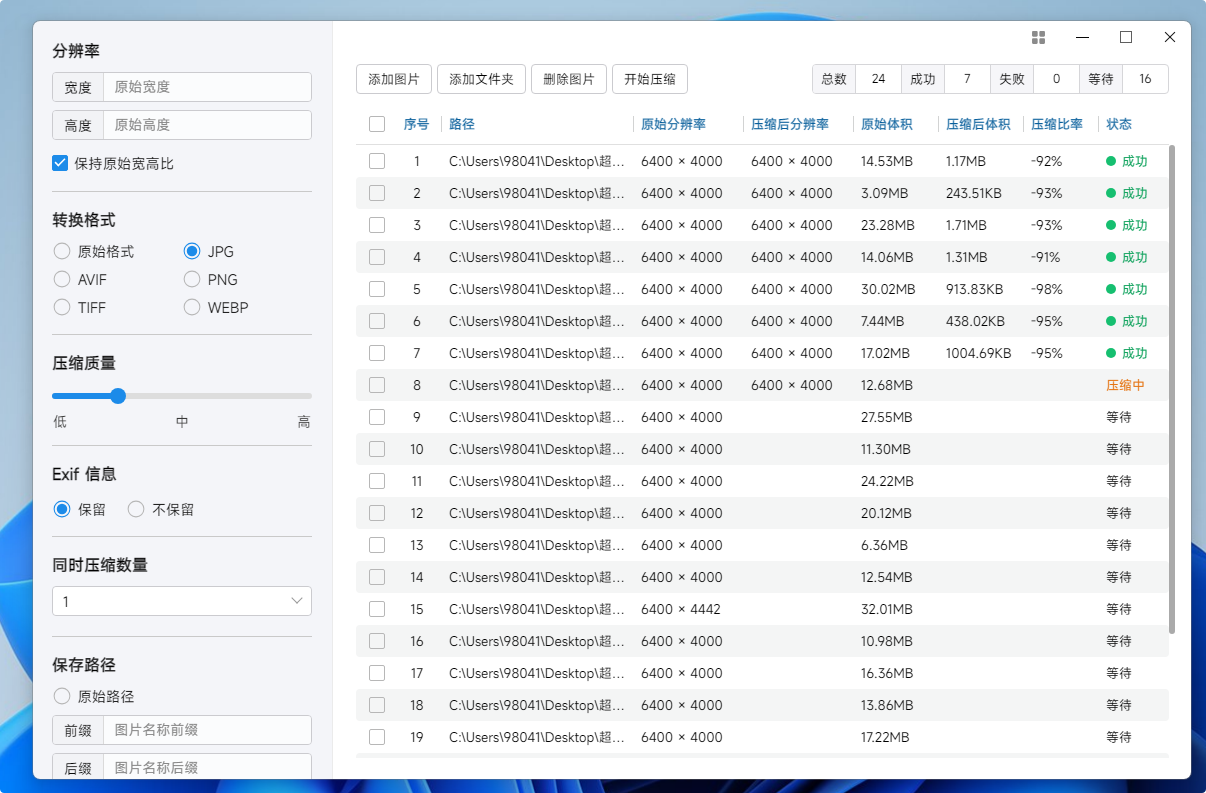Click the 6400 × 4442 resolution cell
This screenshot has height=793, width=1206.
coord(681,609)
